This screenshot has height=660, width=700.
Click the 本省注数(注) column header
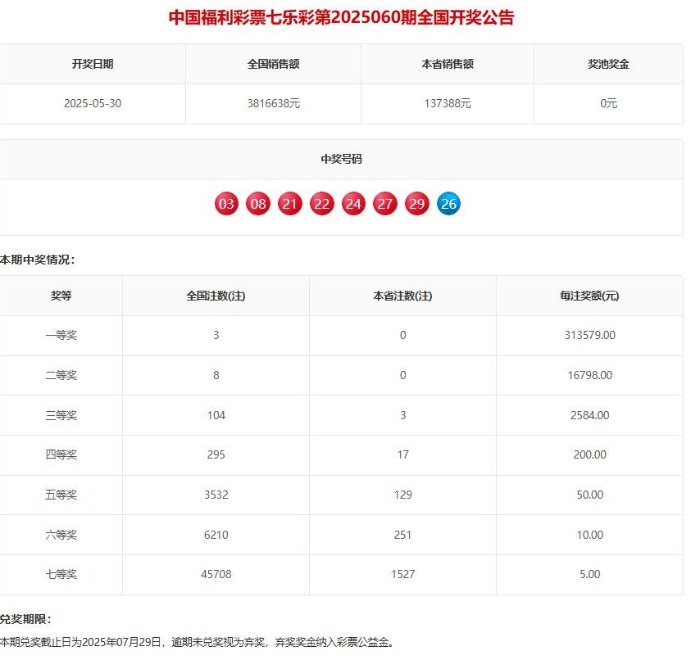[403, 296]
